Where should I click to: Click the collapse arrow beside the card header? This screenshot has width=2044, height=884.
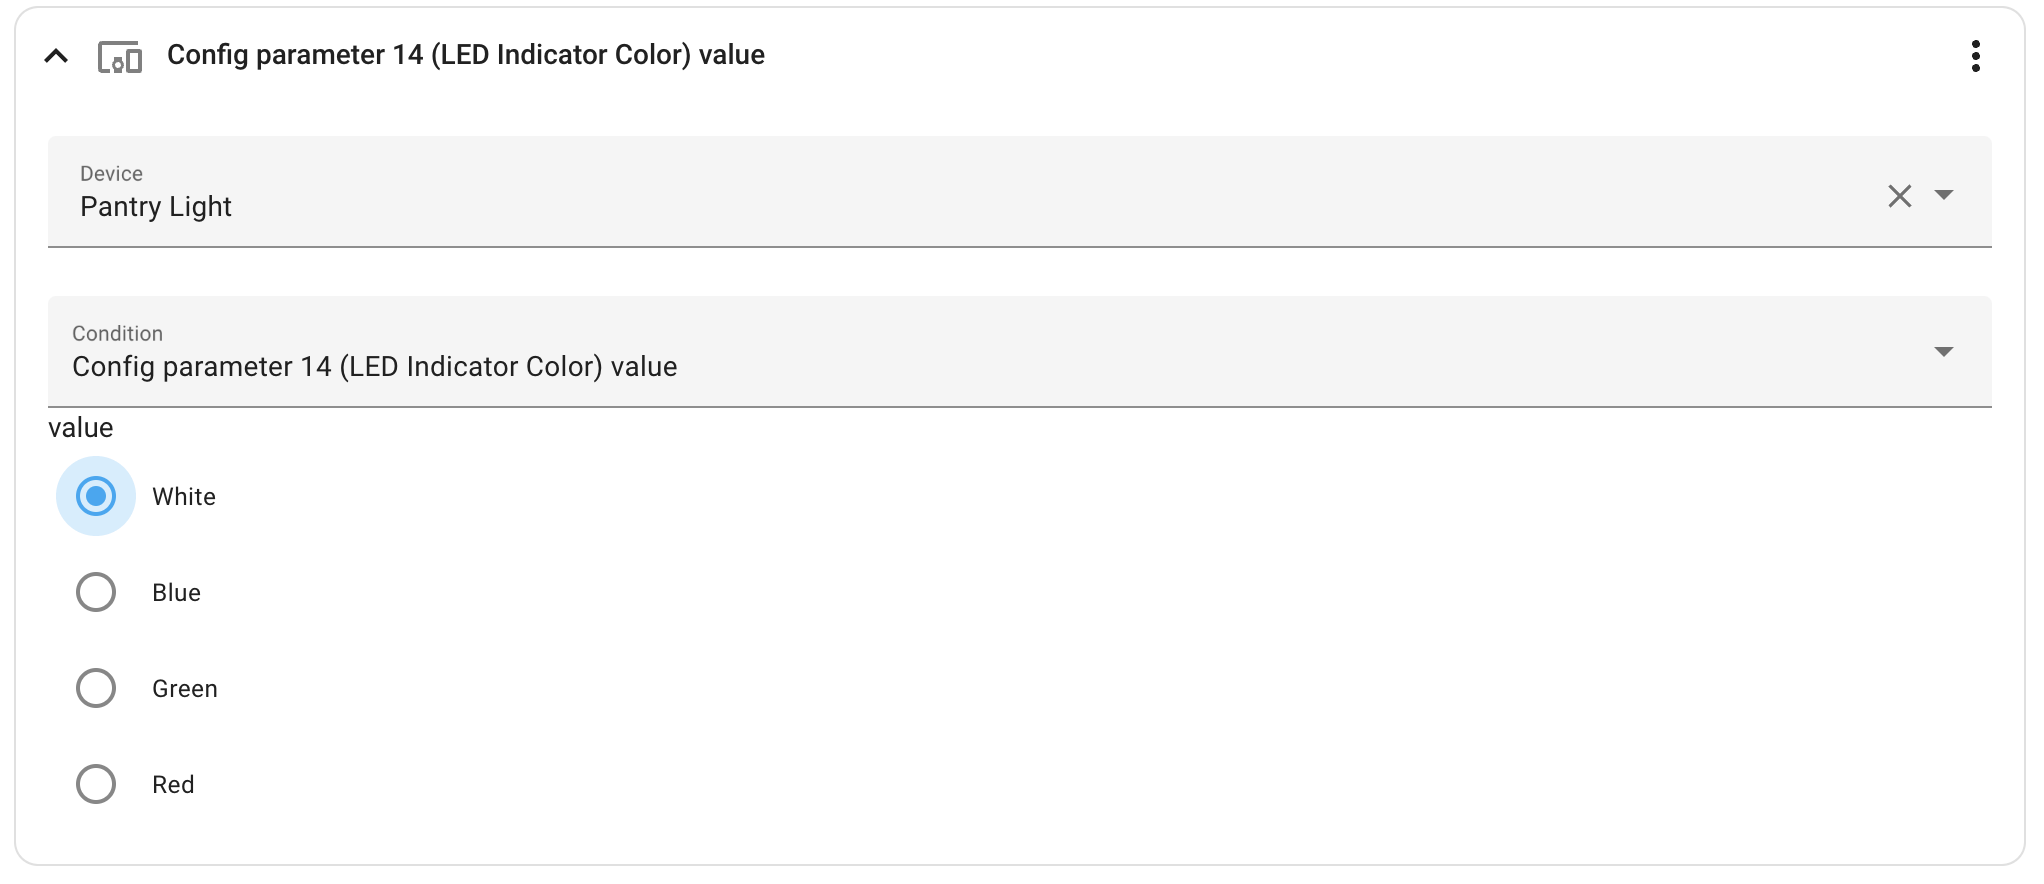(x=55, y=57)
